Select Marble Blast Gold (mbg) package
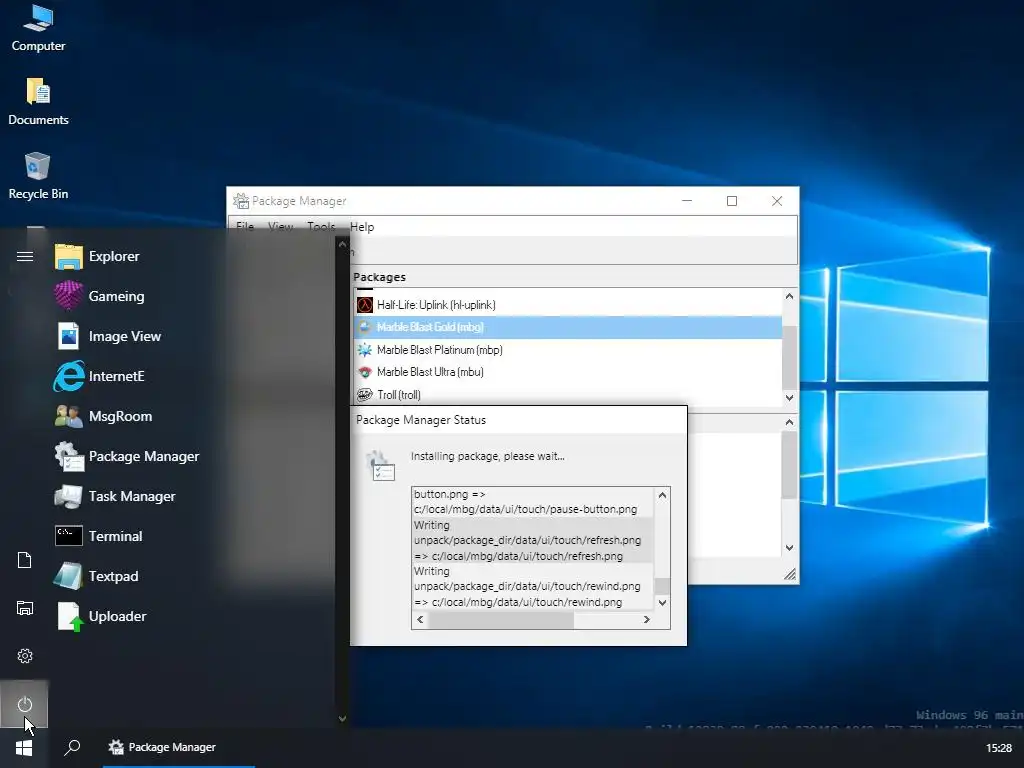 point(568,327)
